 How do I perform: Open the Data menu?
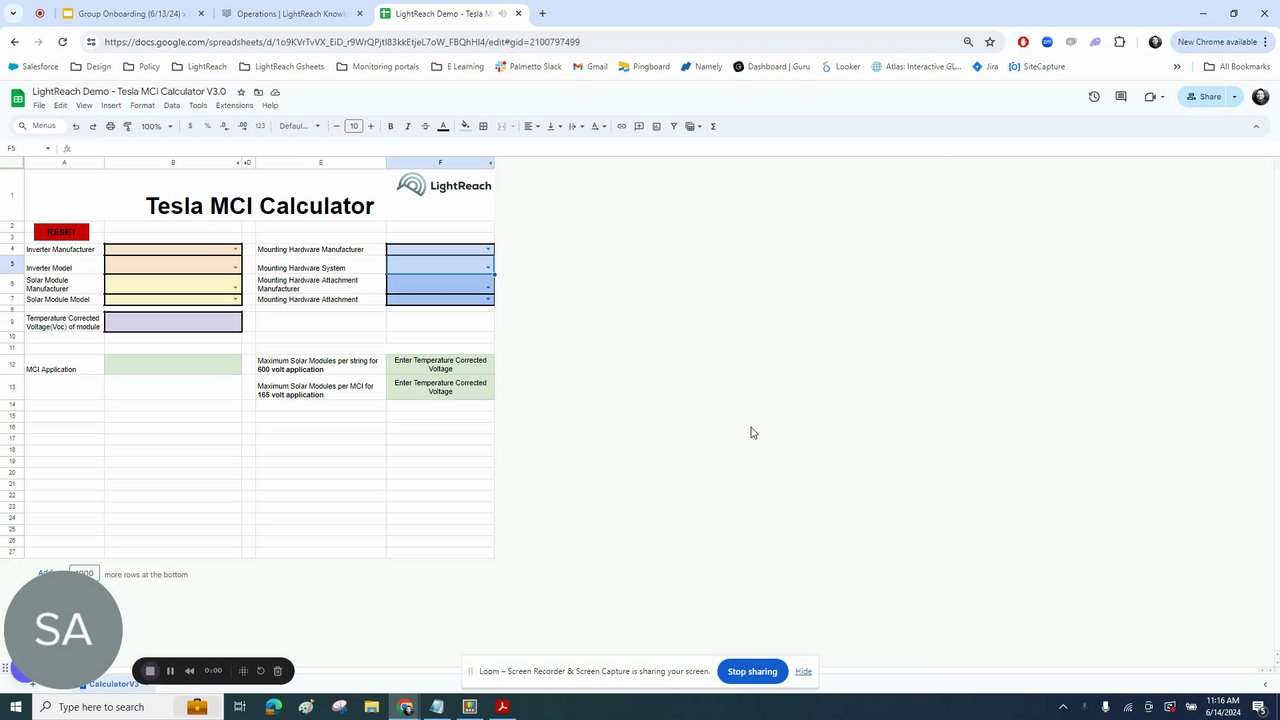click(172, 105)
